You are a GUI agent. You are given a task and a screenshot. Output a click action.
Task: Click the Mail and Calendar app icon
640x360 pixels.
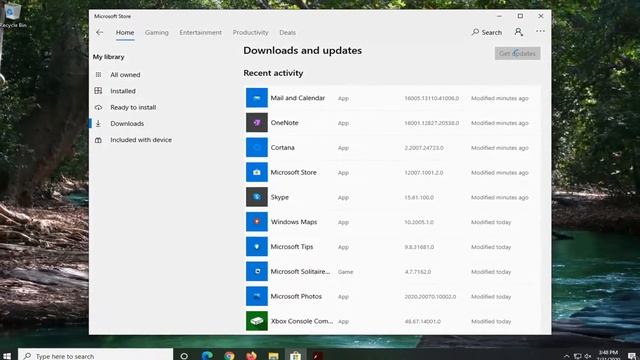coord(257,98)
